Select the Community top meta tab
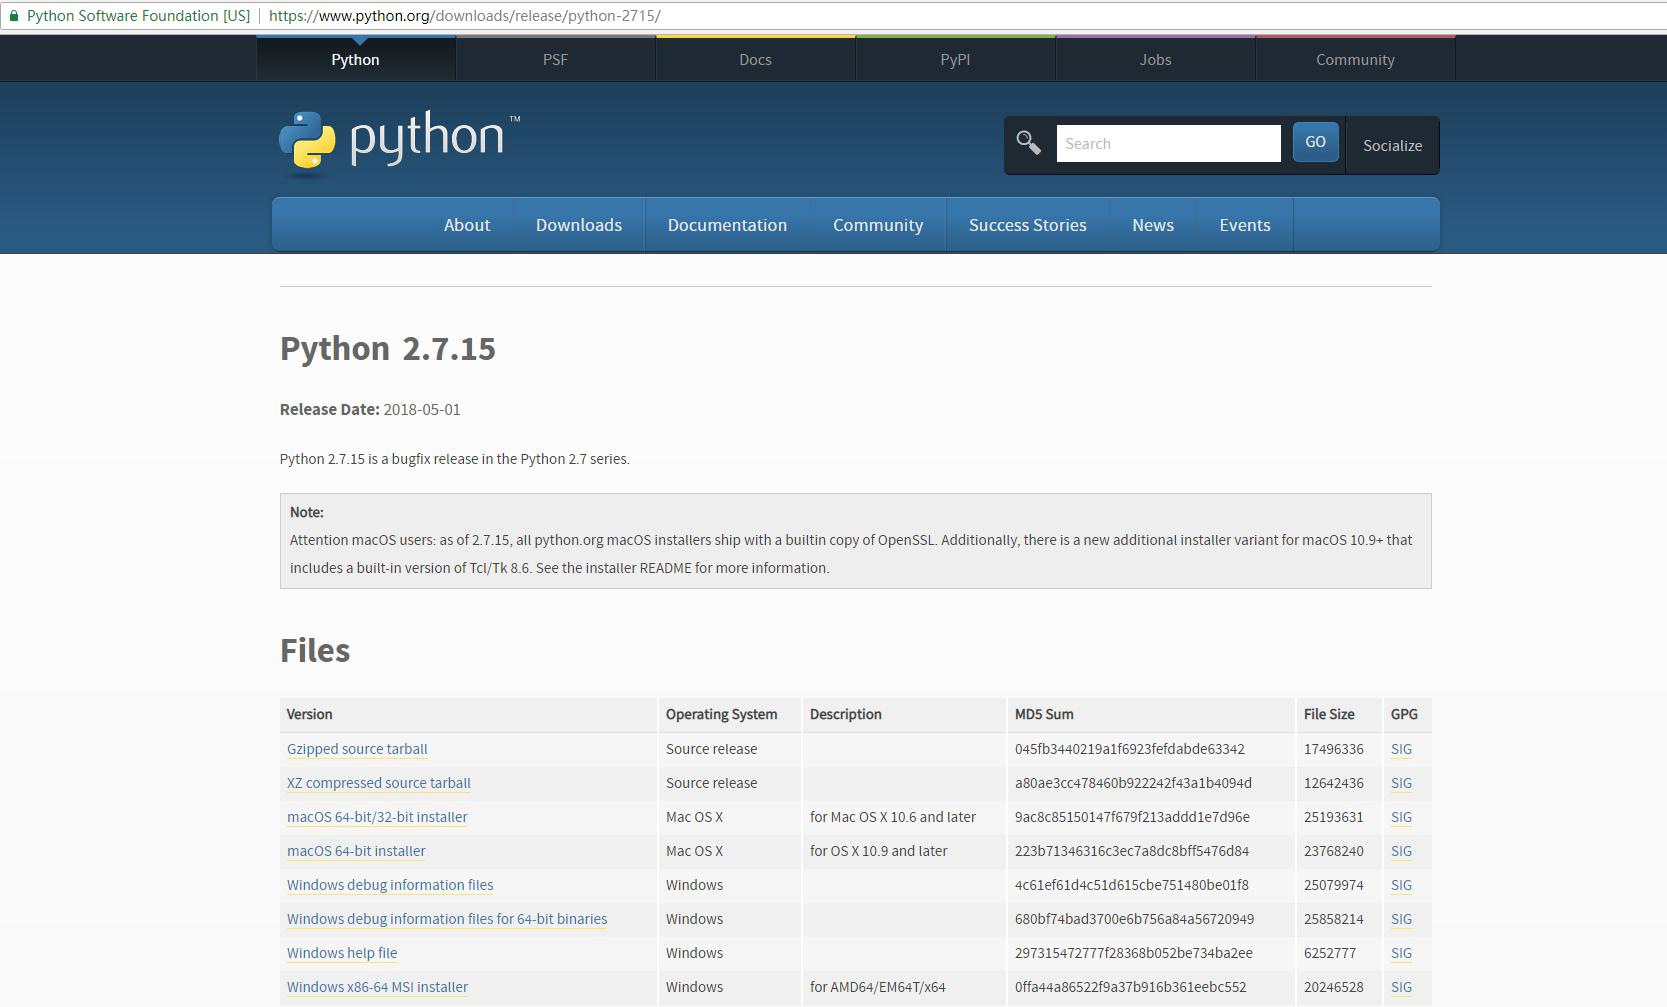 point(1356,59)
